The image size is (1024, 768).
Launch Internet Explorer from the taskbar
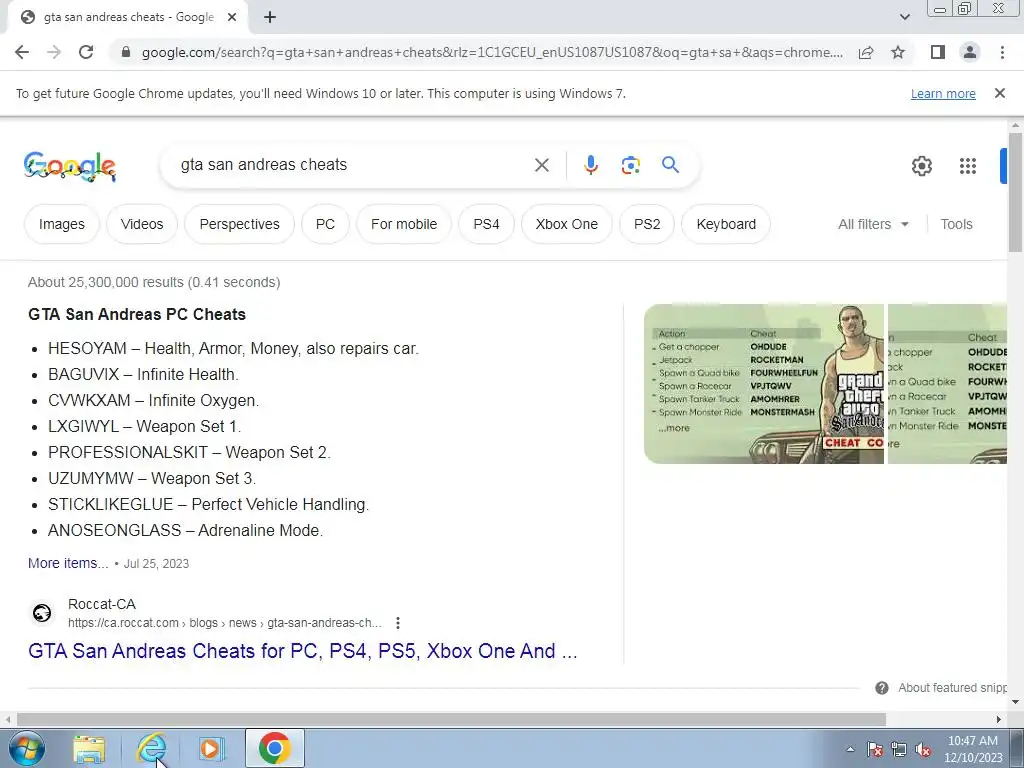point(150,748)
